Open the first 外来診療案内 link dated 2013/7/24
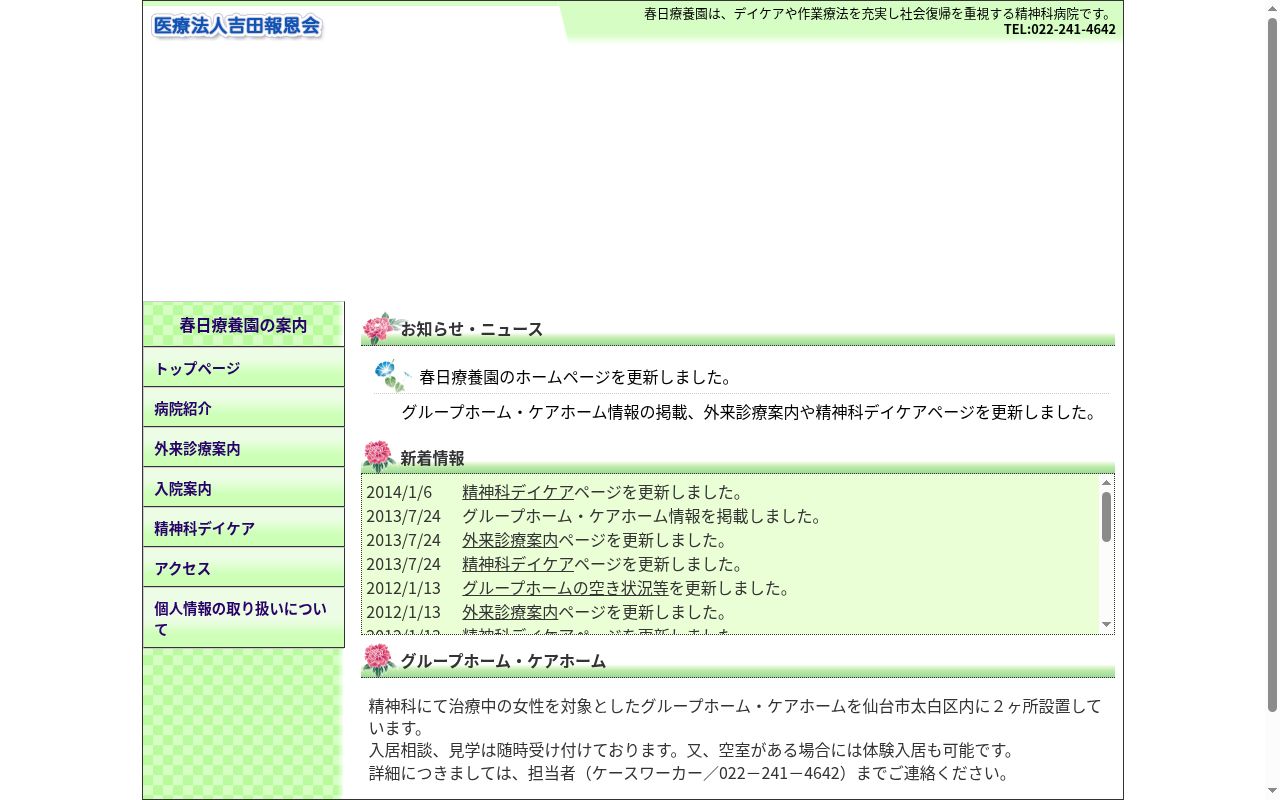The height and width of the screenshot is (800, 1280). point(510,540)
